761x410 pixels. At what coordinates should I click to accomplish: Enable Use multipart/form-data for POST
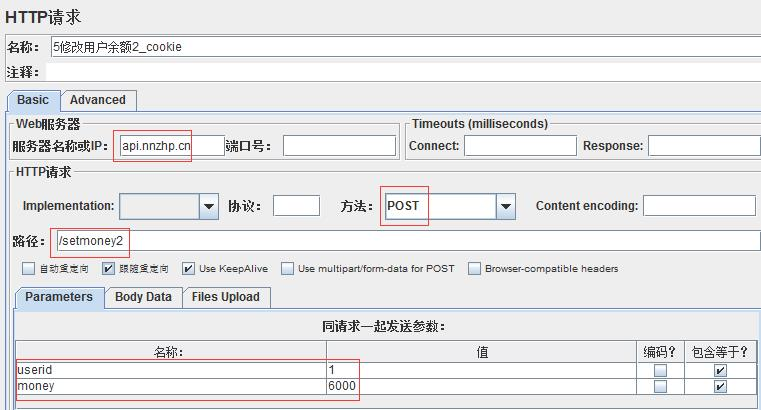pyautogui.click(x=287, y=268)
